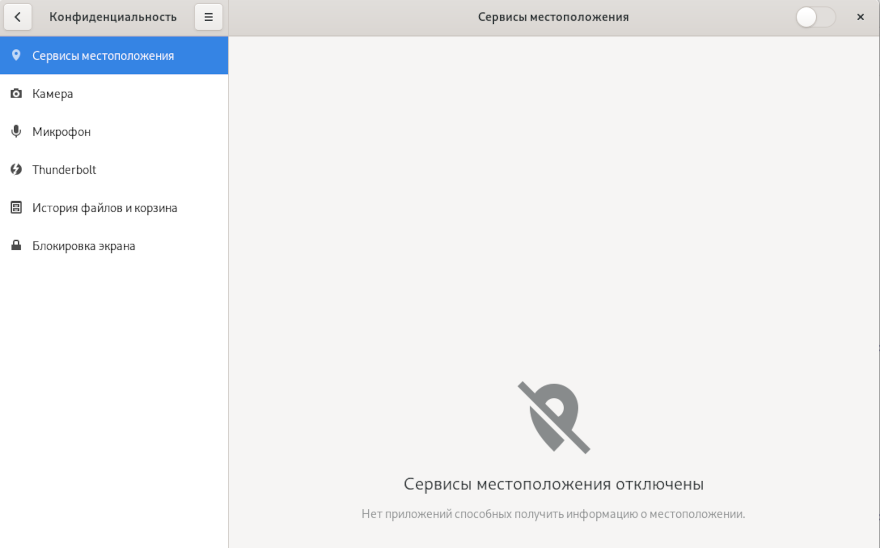Viewport: 880px width, 548px height.
Task: Switch to the "Микрофон" settings
Action: click(61, 132)
